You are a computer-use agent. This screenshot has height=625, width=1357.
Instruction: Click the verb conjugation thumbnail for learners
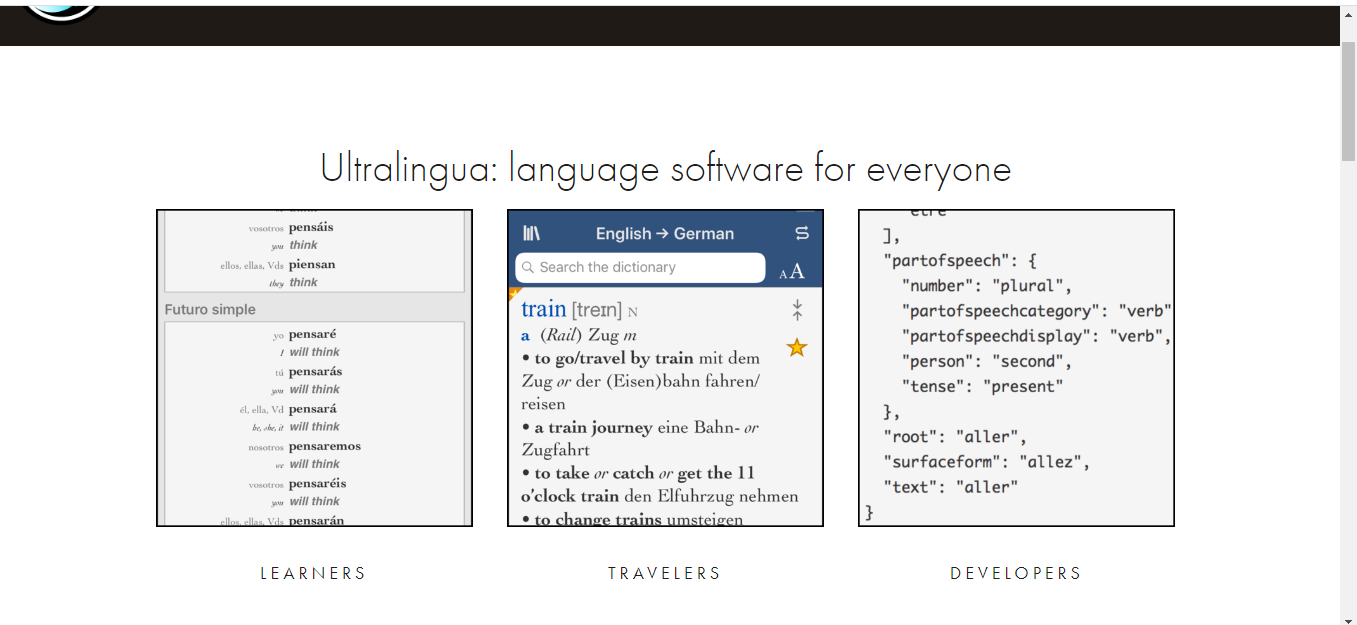pos(314,368)
